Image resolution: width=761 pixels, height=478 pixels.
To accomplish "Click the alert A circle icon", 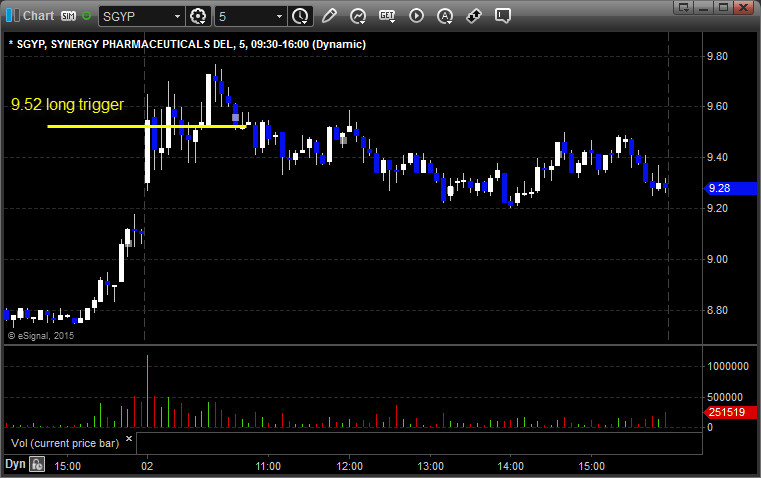I will point(445,16).
